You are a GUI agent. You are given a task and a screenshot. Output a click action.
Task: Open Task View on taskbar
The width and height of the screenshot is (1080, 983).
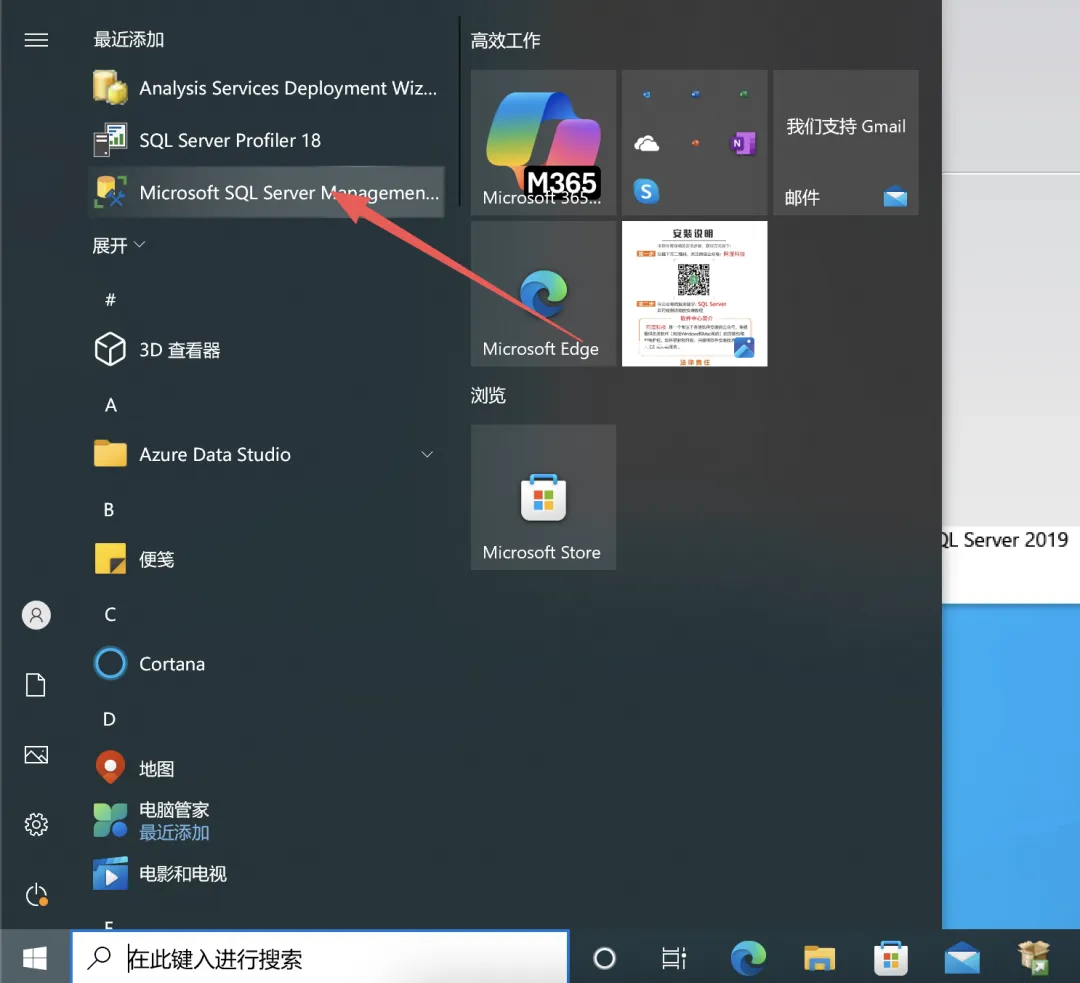[x=674, y=958]
